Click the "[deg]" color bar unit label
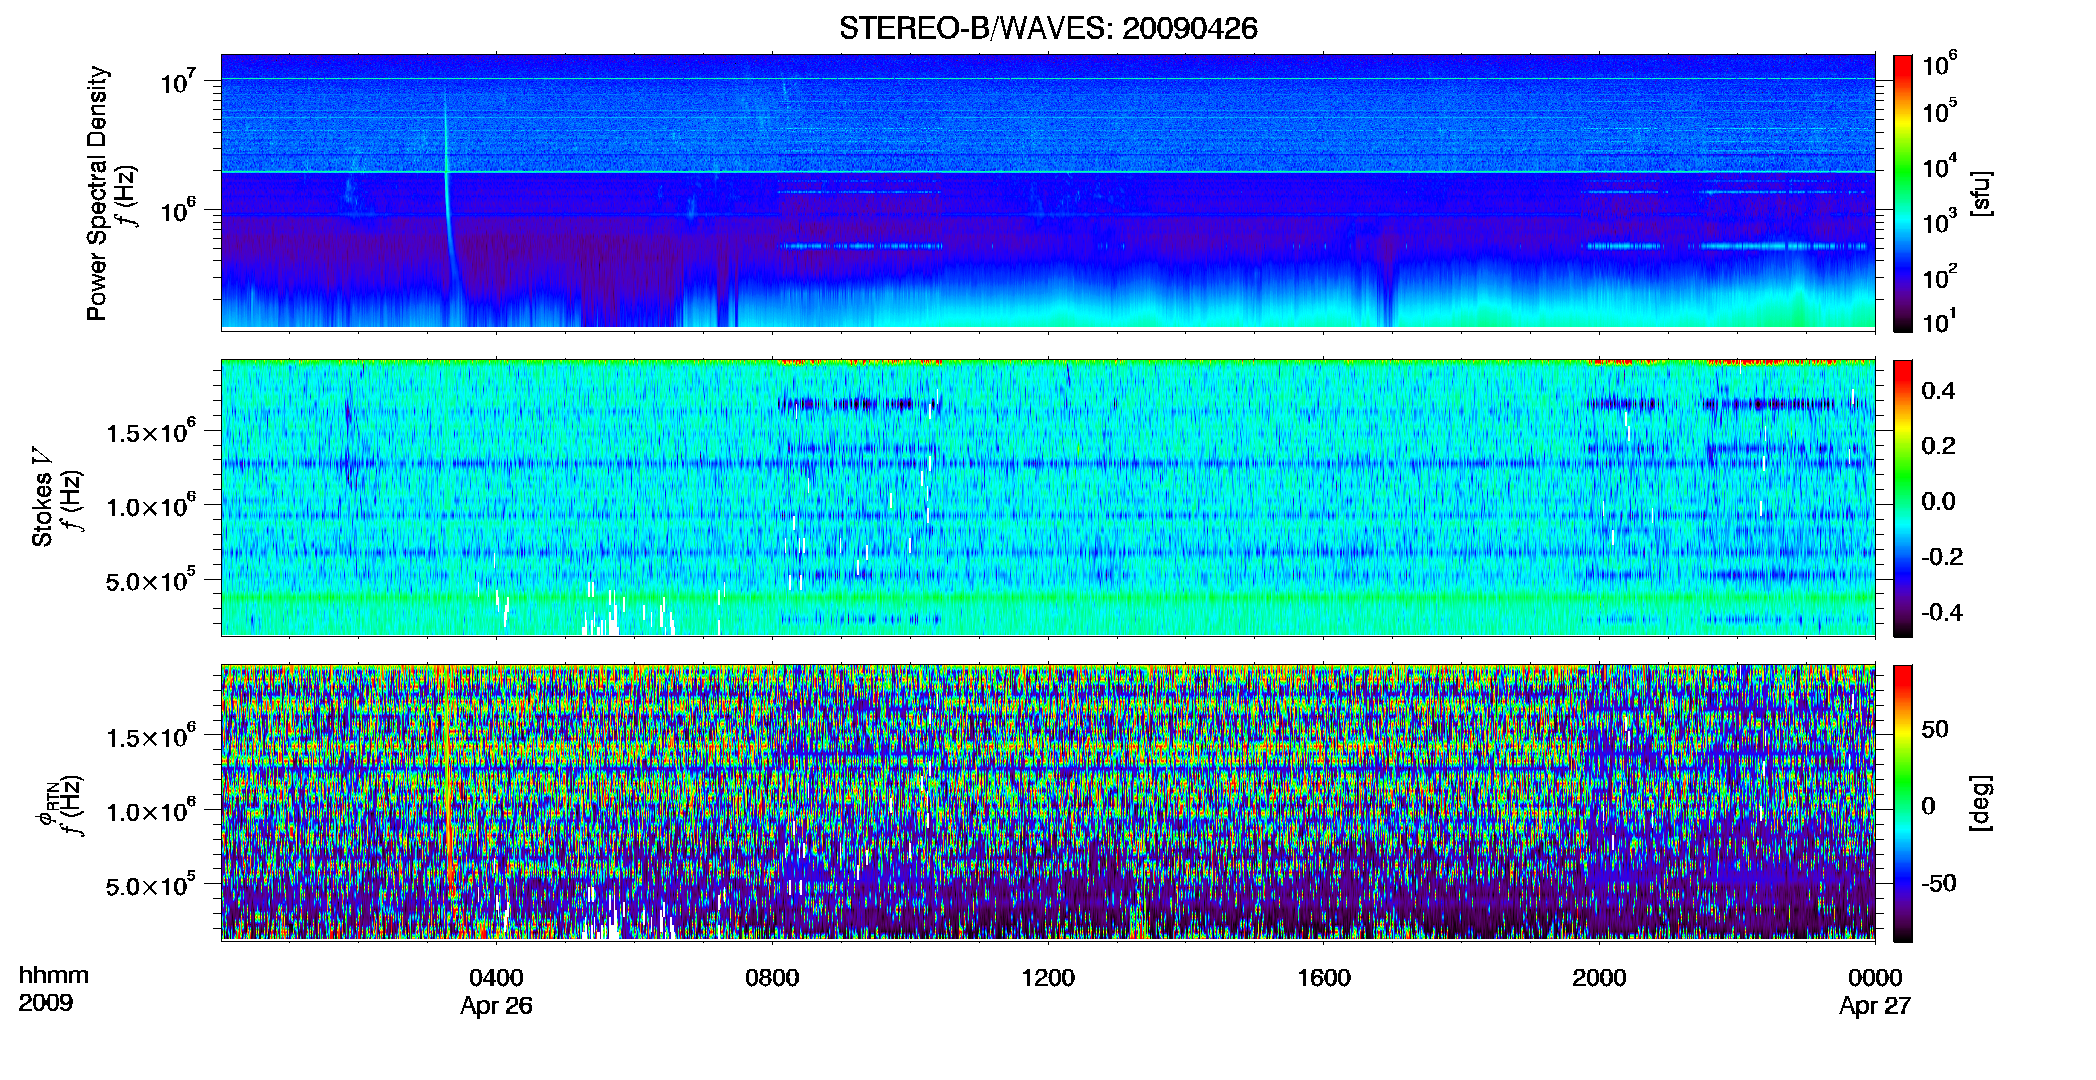The height and width of the screenshot is (1080, 2096). click(1981, 803)
